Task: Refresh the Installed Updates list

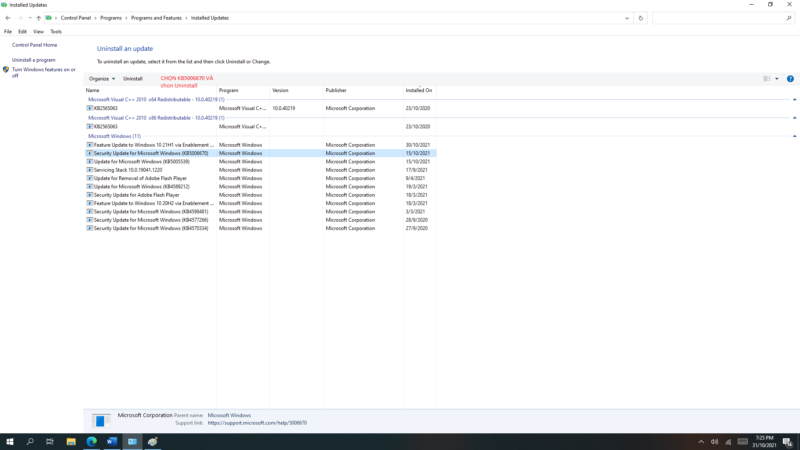Action: click(x=641, y=18)
